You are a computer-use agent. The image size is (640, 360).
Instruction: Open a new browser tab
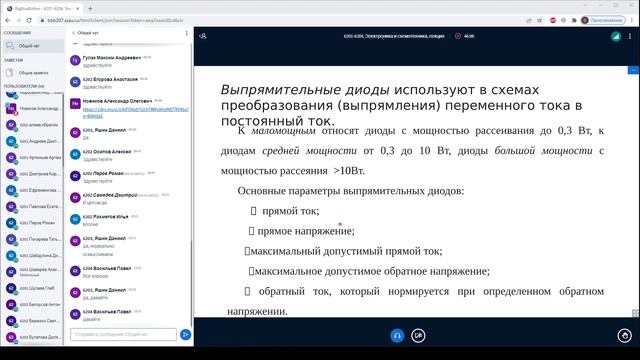(x=90, y=8)
